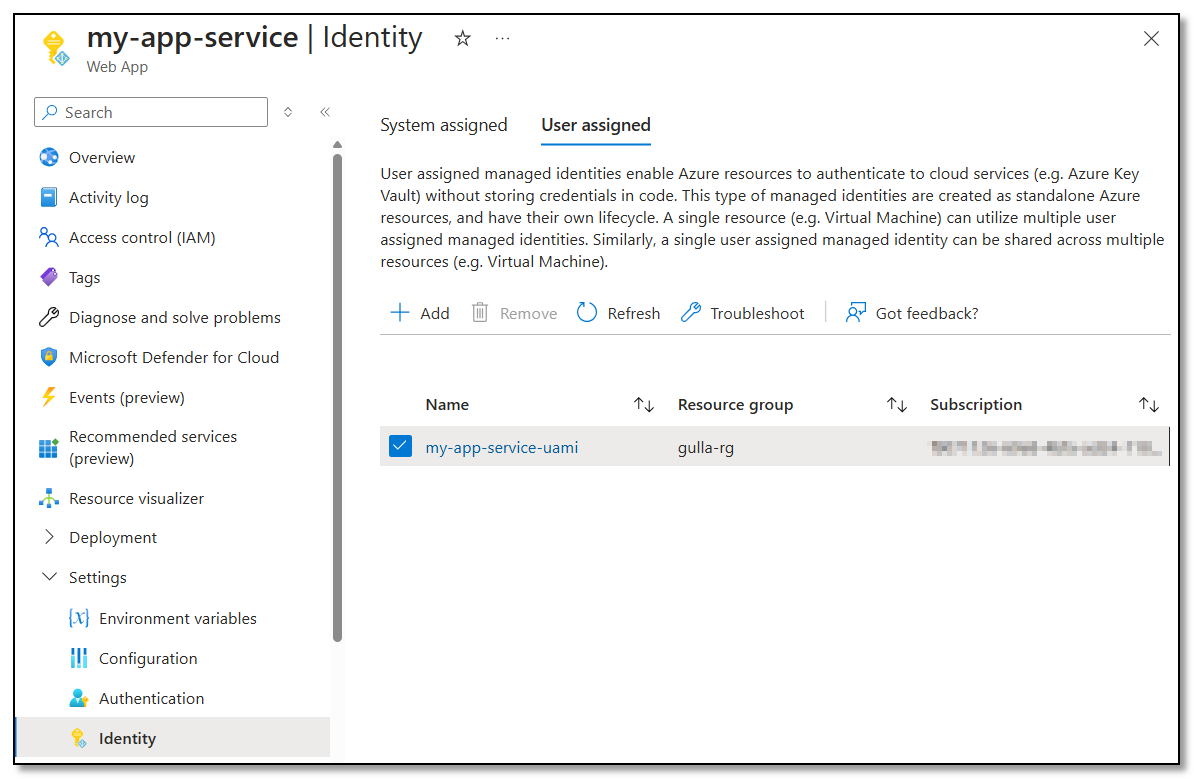The height and width of the screenshot is (779, 1194).
Task: Click the Refresh icon
Action: coord(586,312)
